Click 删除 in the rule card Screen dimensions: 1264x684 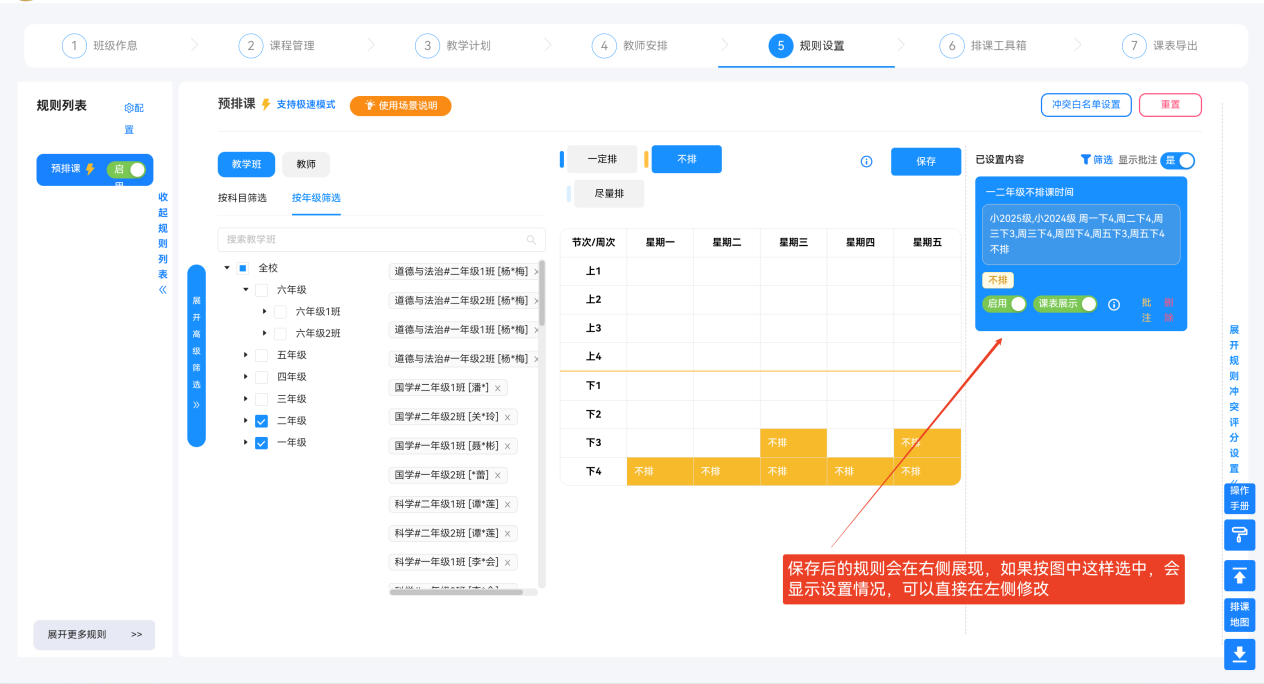point(1169,310)
